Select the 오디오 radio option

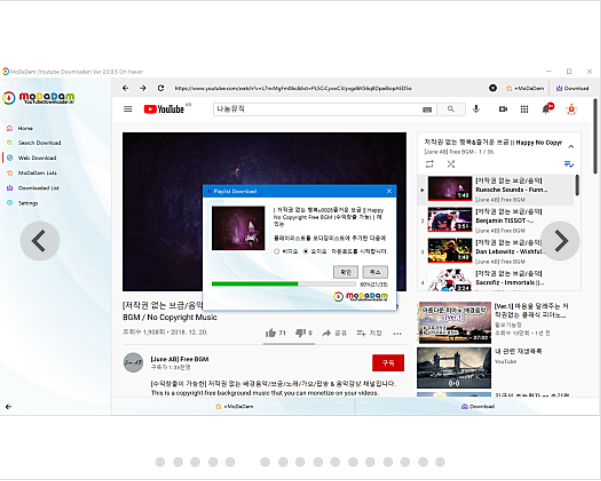coord(305,251)
